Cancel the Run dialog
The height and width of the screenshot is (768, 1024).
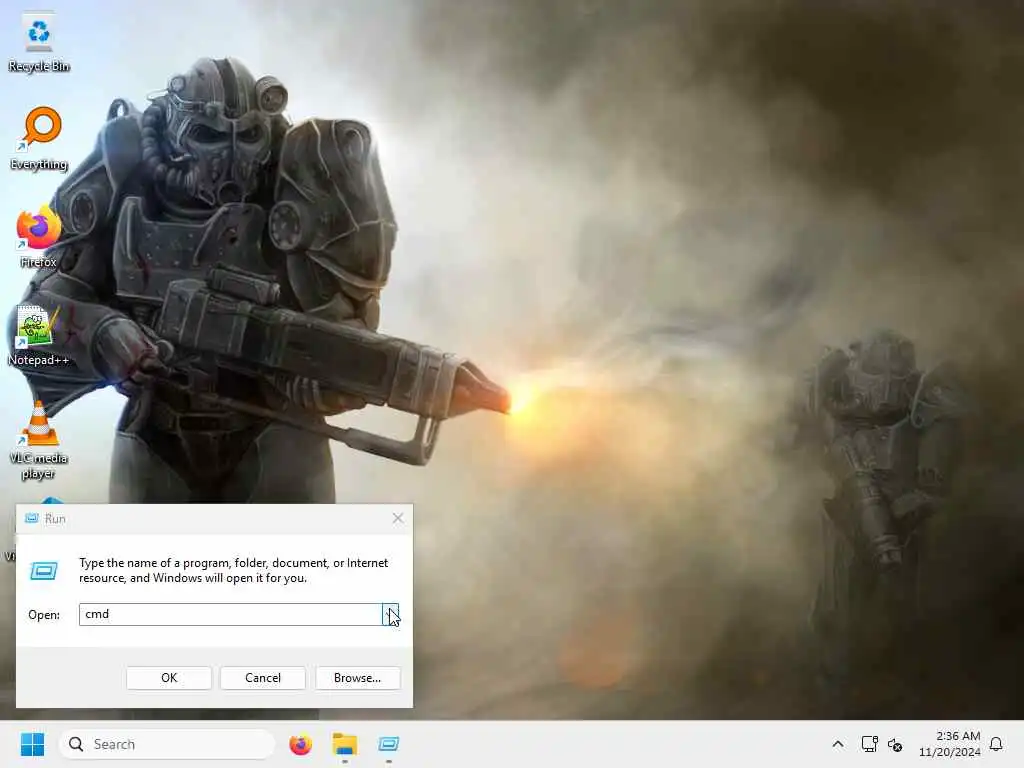click(263, 678)
